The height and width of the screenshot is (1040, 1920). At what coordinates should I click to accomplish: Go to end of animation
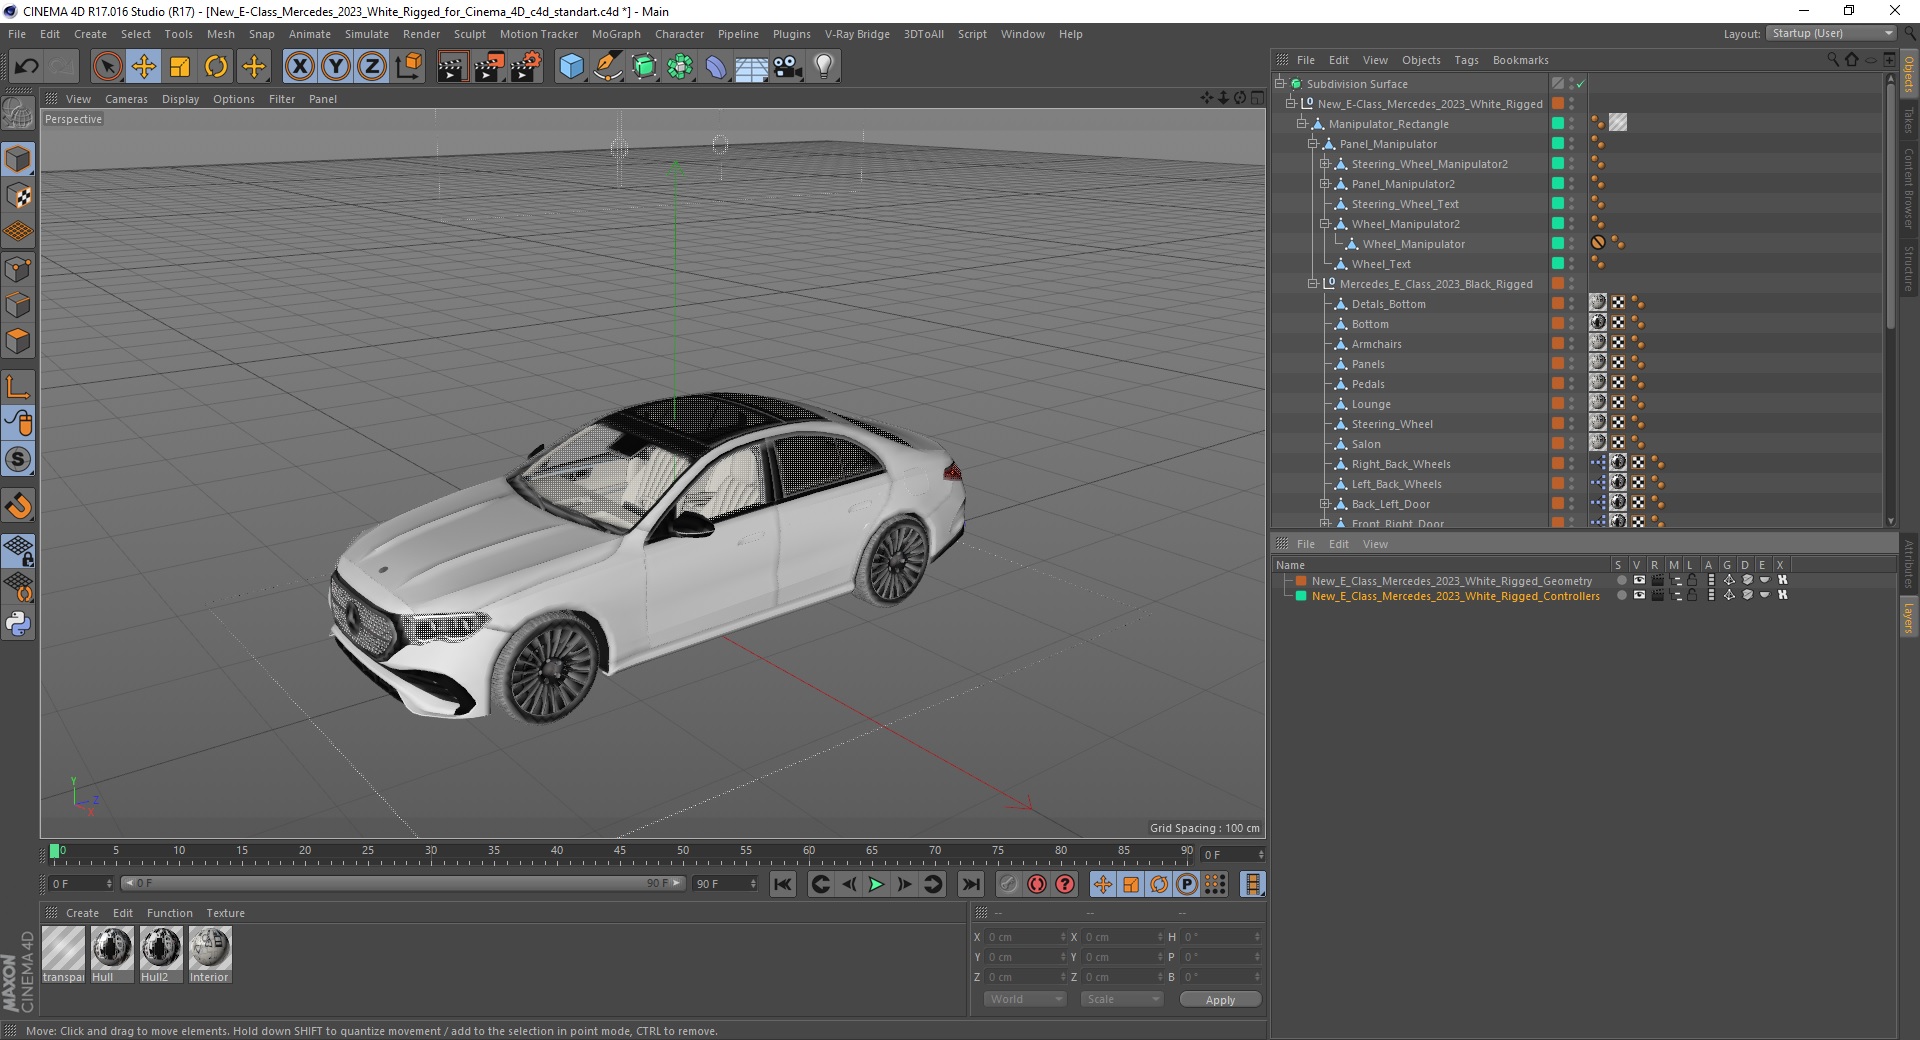(x=970, y=884)
